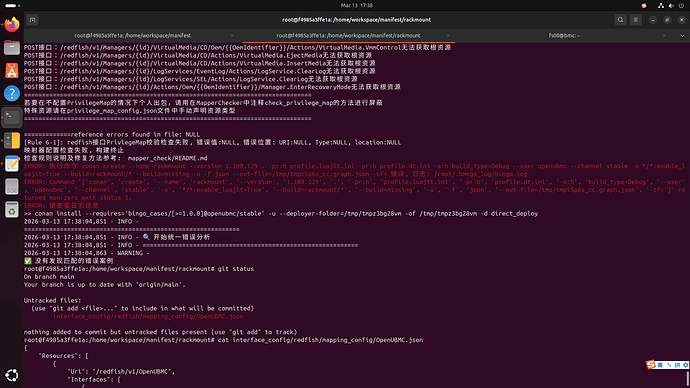Click the new tab button in terminal header
The height and width of the screenshot is (388, 690).
tap(33, 20)
